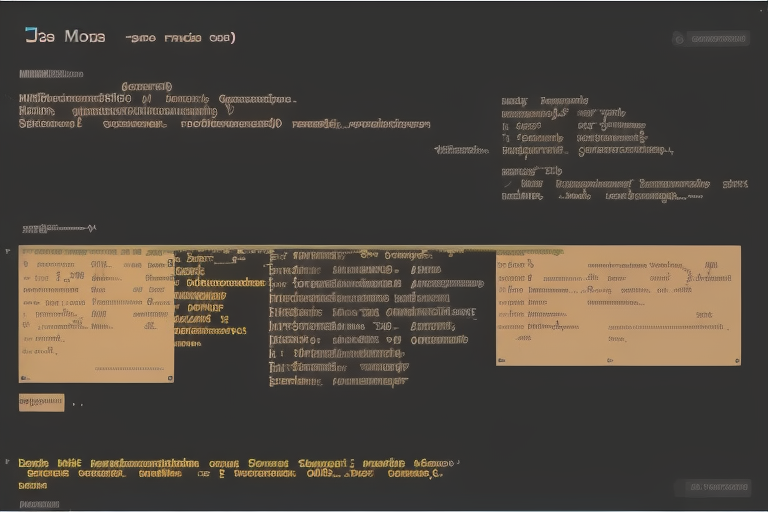Select the subtitle text next to the title
Image resolution: width=768 pixels, height=512 pixels.
tap(180, 37)
